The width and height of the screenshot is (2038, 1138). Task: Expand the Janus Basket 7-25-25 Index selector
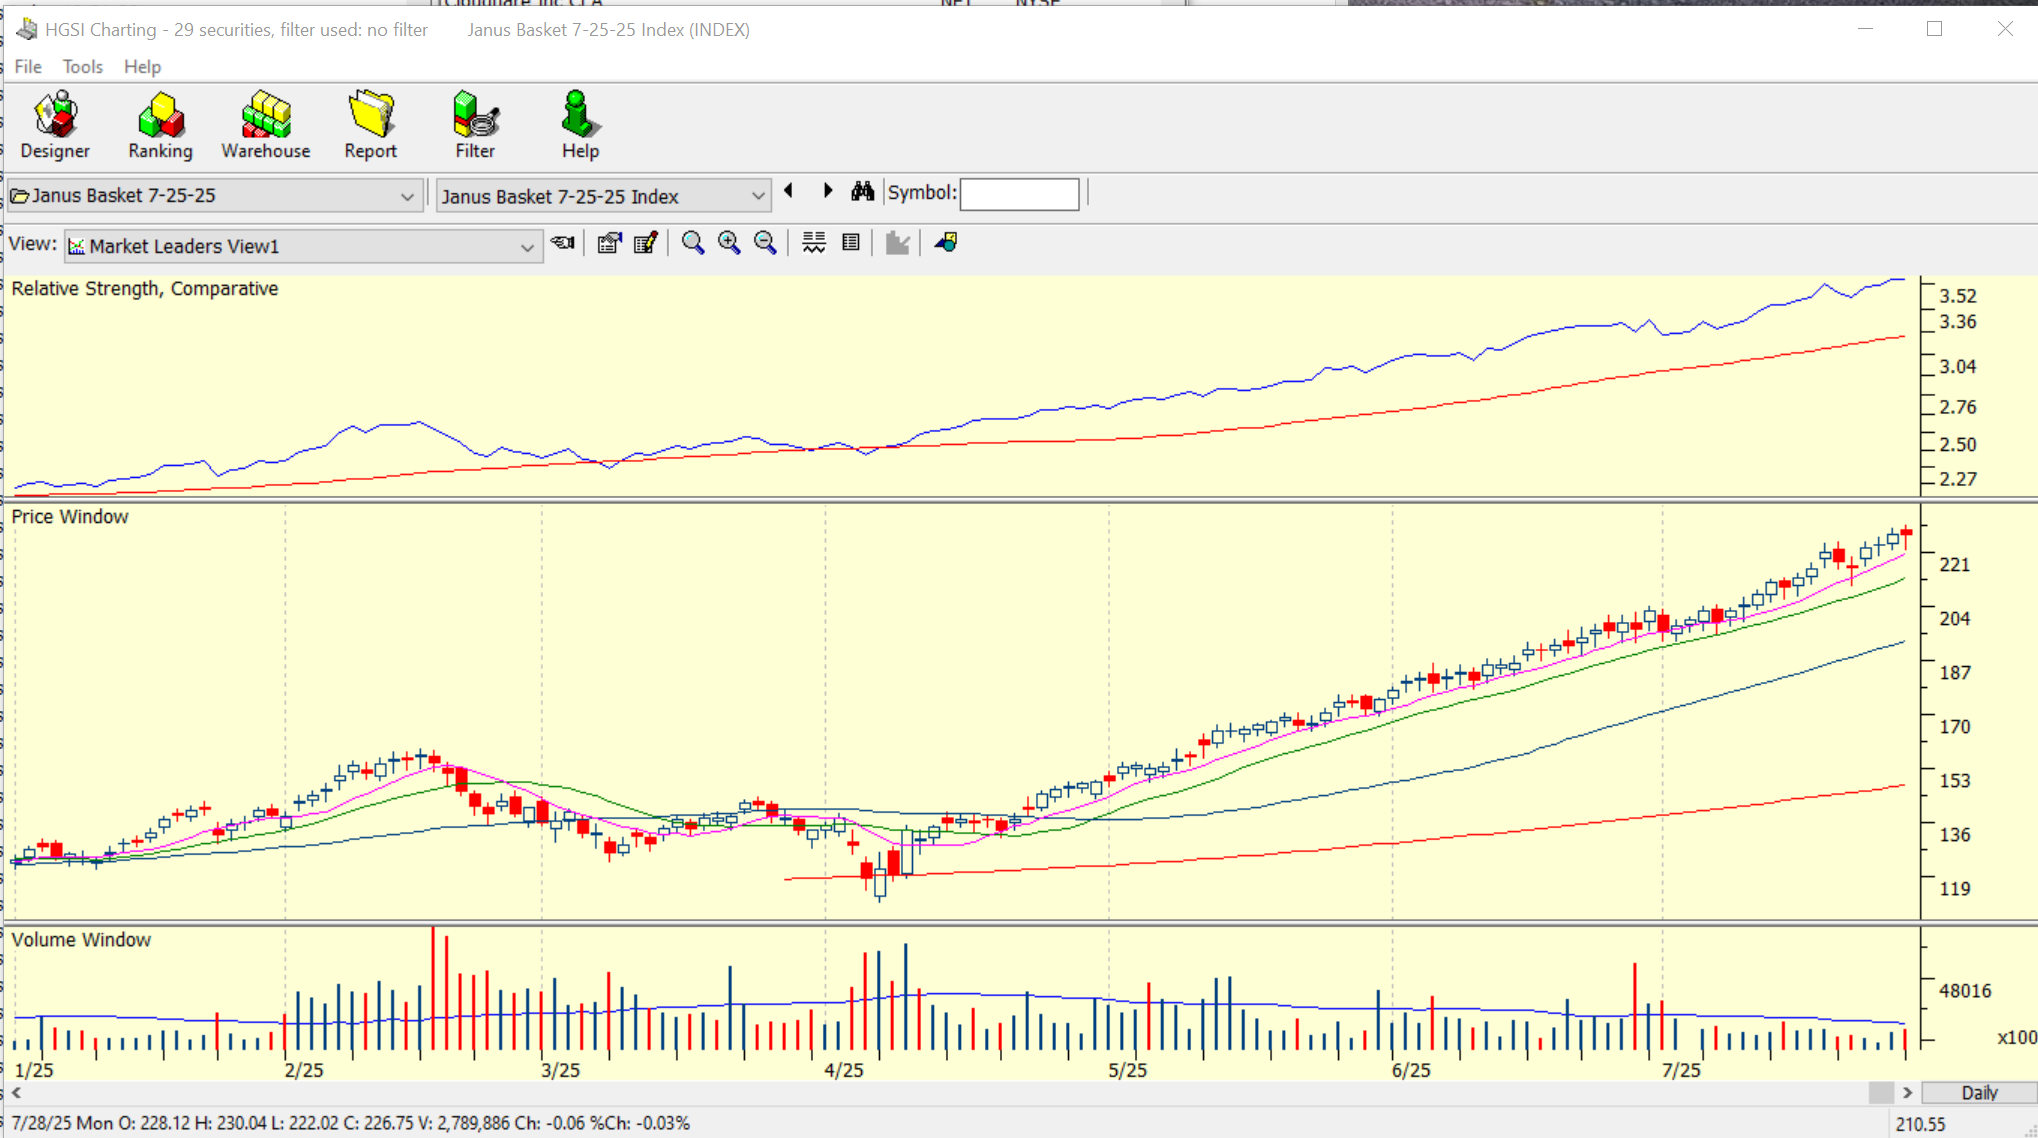pyautogui.click(x=604, y=196)
